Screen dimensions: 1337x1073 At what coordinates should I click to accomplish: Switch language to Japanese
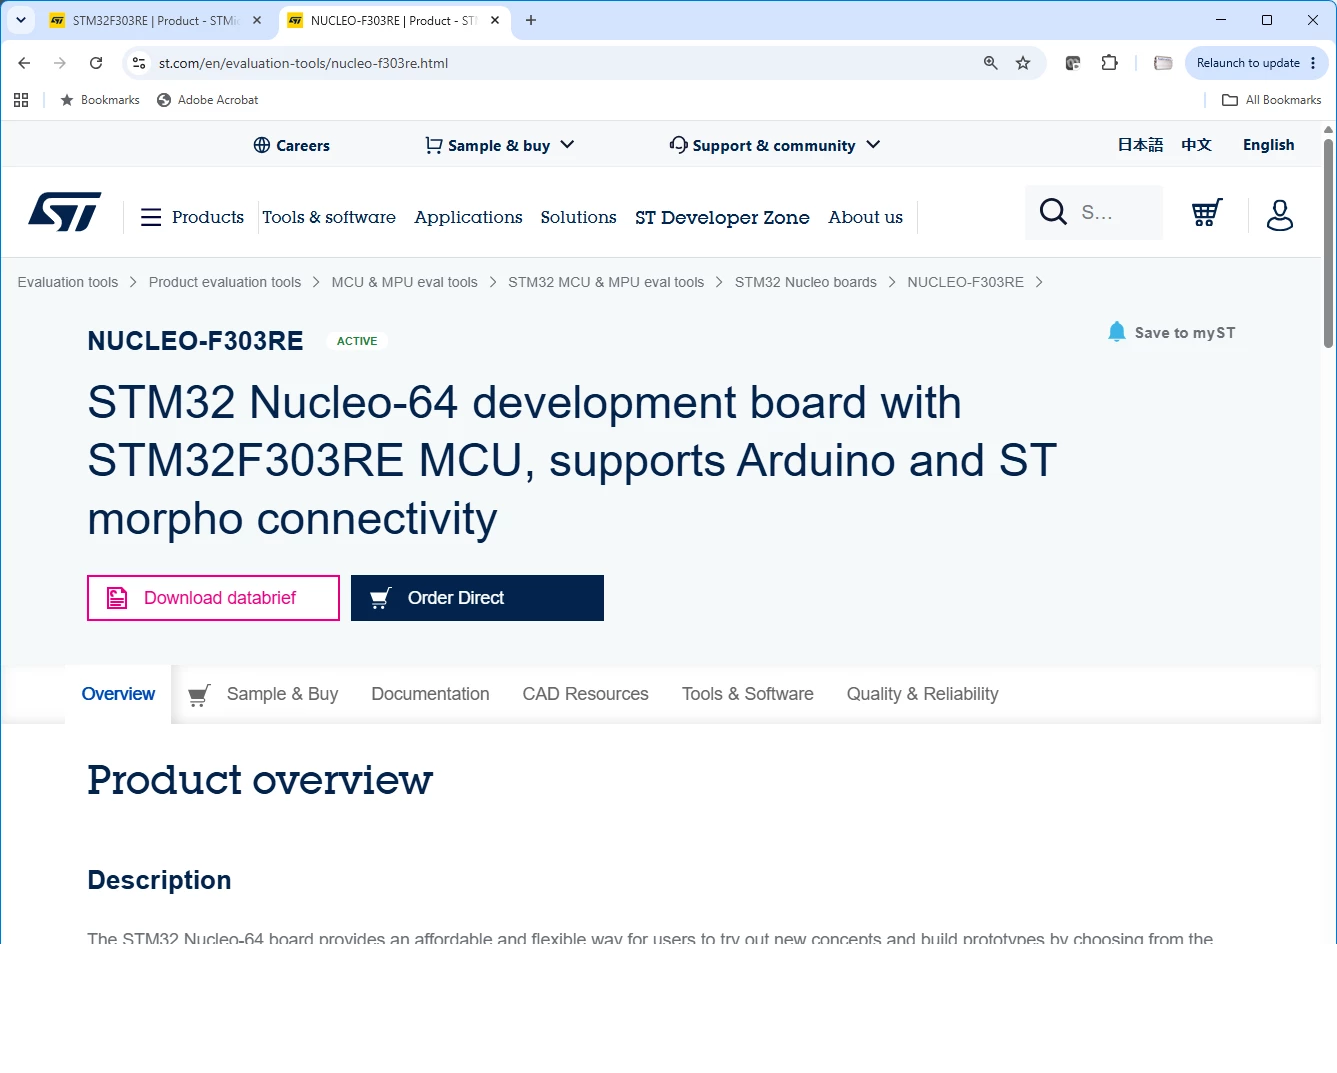click(x=1140, y=145)
